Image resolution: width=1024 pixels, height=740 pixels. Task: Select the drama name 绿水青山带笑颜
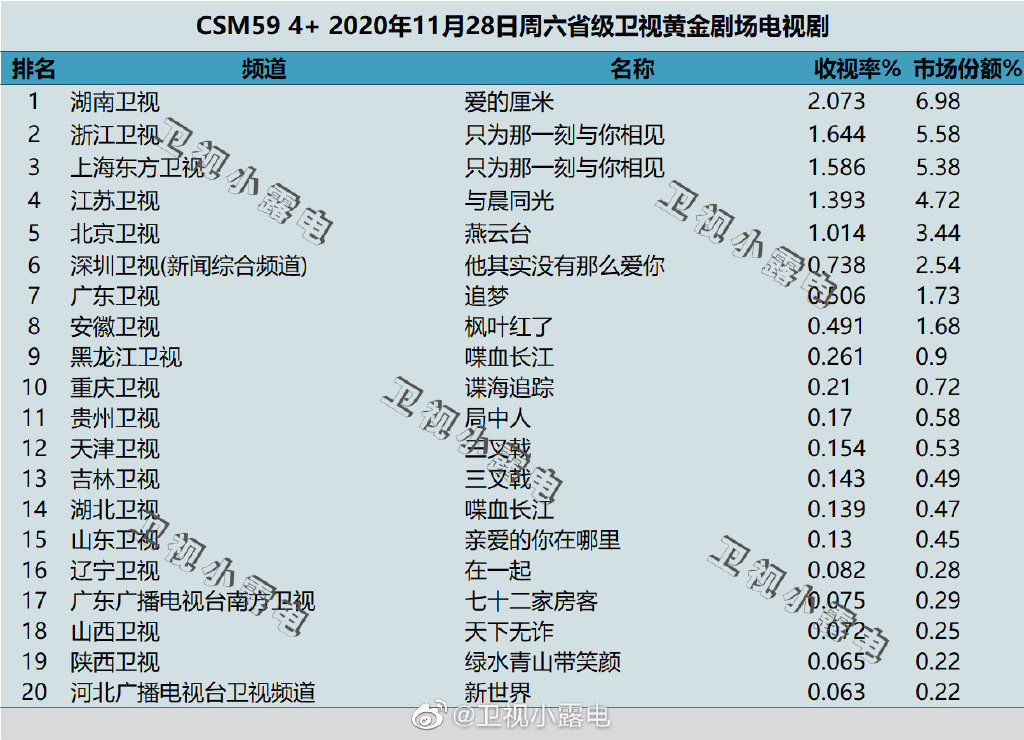[542, 662]
